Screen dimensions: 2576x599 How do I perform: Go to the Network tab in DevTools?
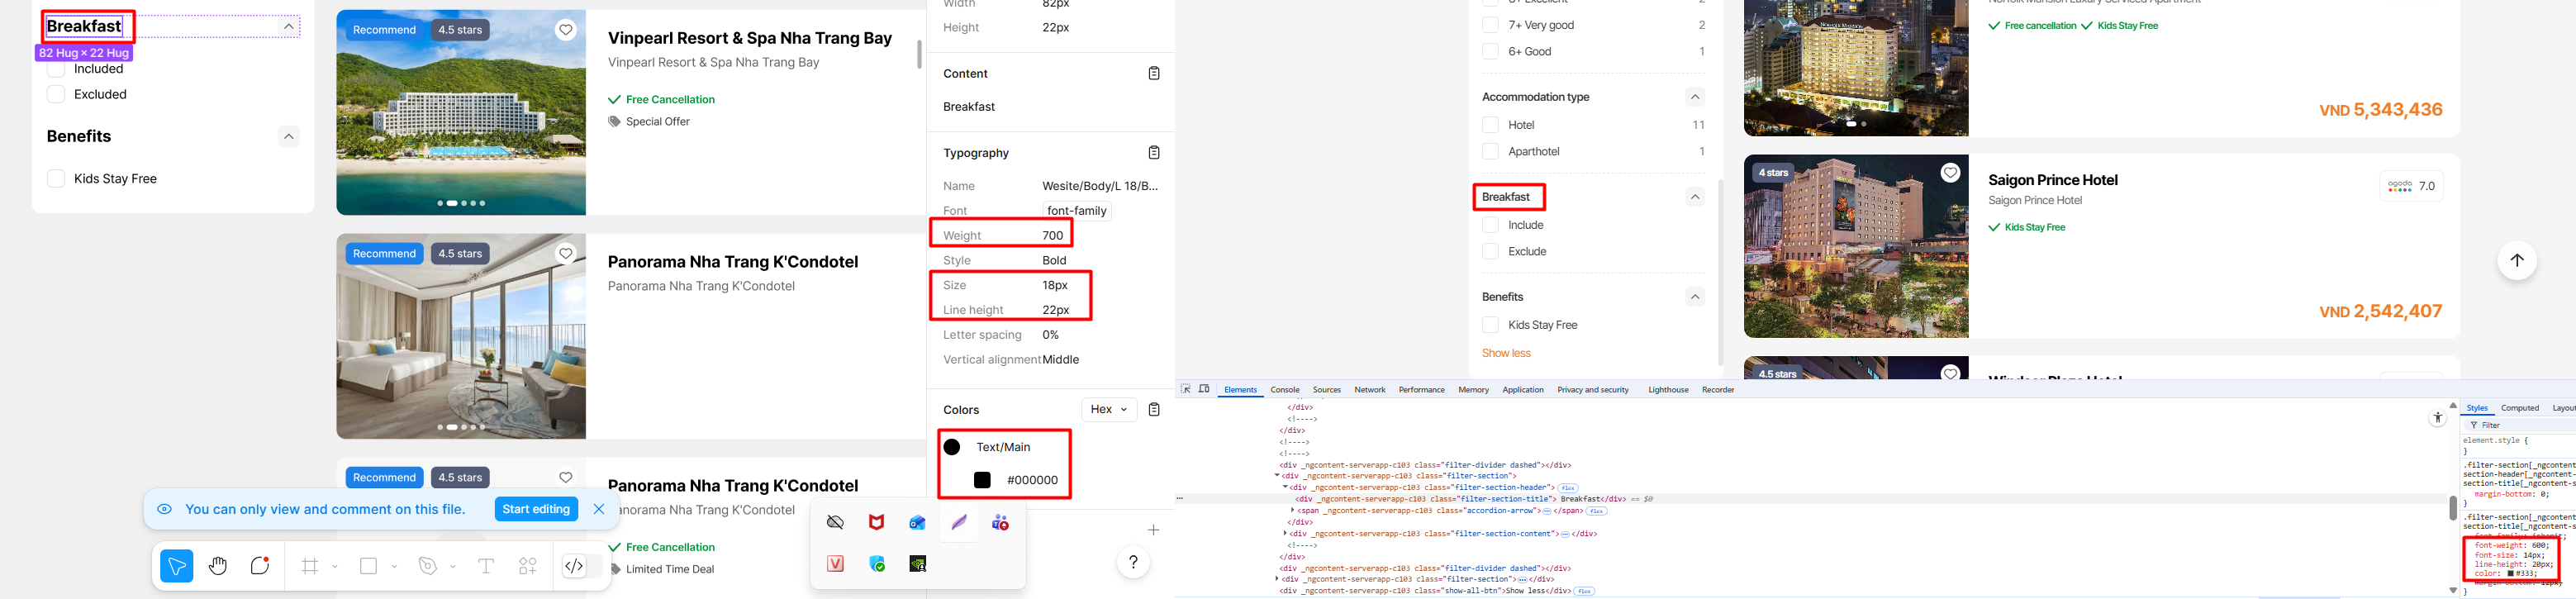[1370, 390]
